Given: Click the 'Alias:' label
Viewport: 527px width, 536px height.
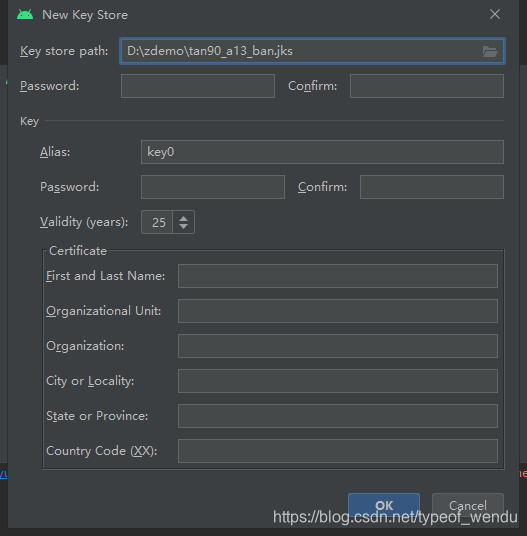Looking at the screenshot, I should (55, 152).
